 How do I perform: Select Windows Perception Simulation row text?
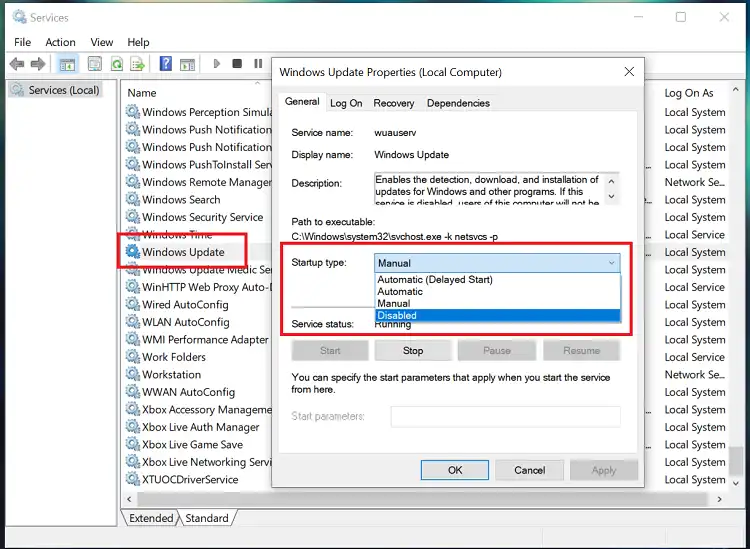click(x=207, y=112)
